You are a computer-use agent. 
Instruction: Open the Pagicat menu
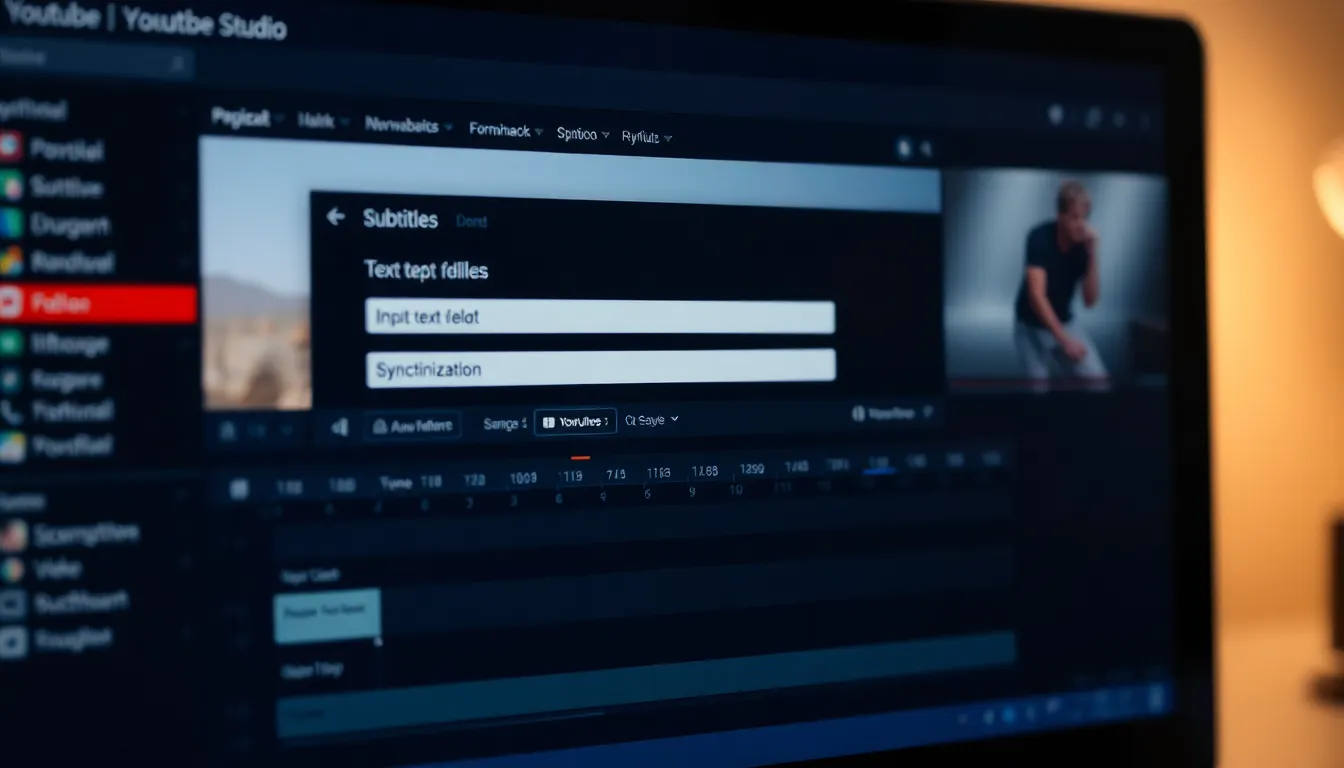point(247,118)
